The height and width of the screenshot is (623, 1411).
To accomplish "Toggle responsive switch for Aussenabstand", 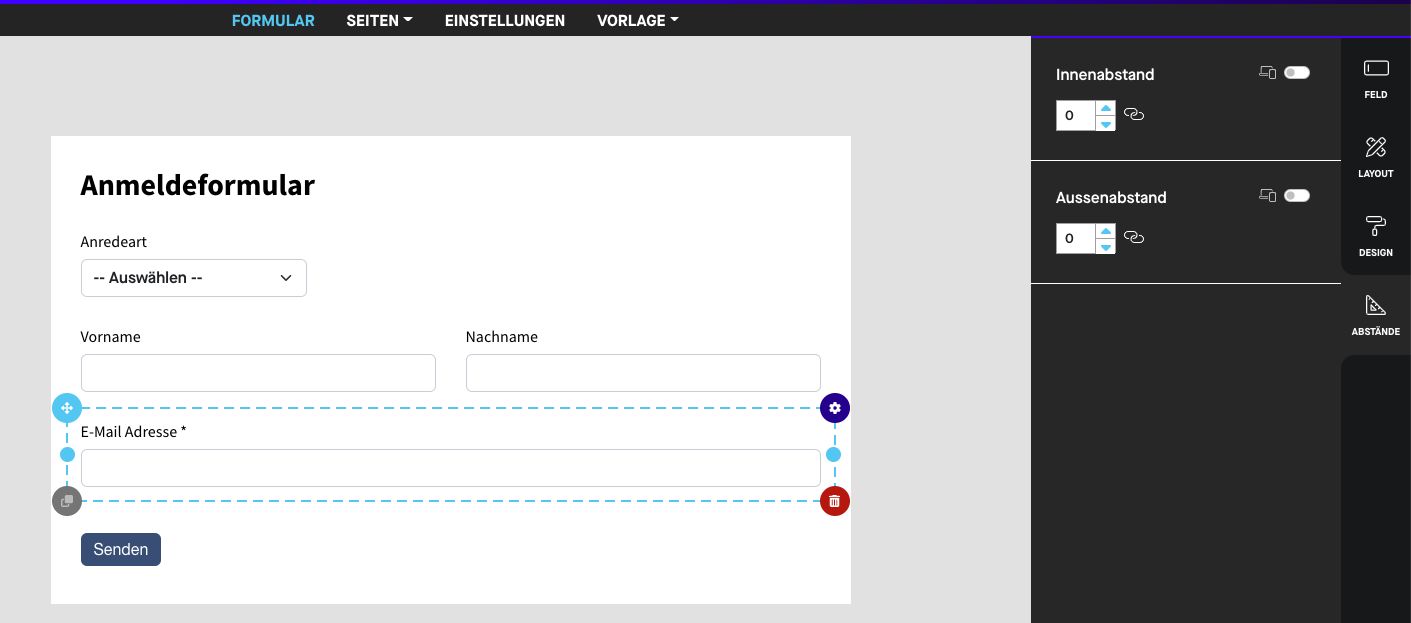I will 1297,196.
